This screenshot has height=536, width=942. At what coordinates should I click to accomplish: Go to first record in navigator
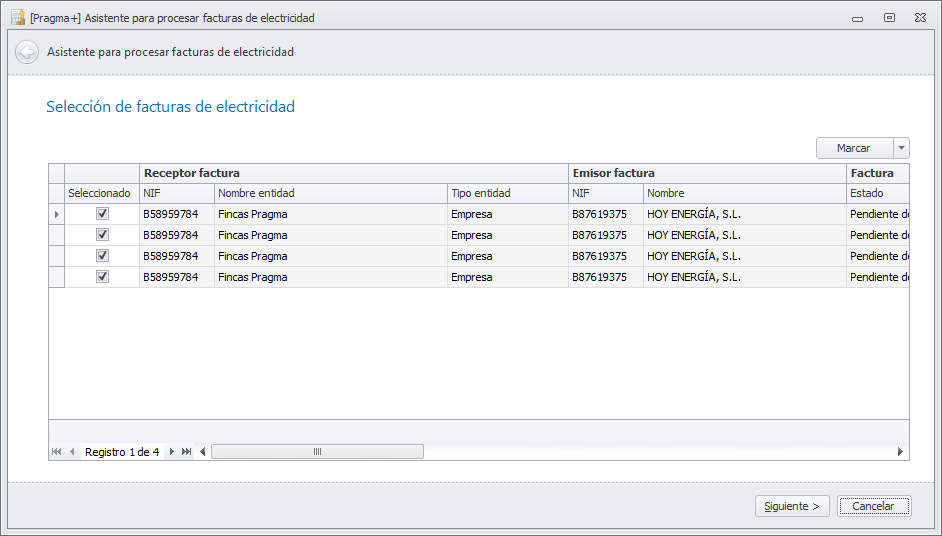57,452
